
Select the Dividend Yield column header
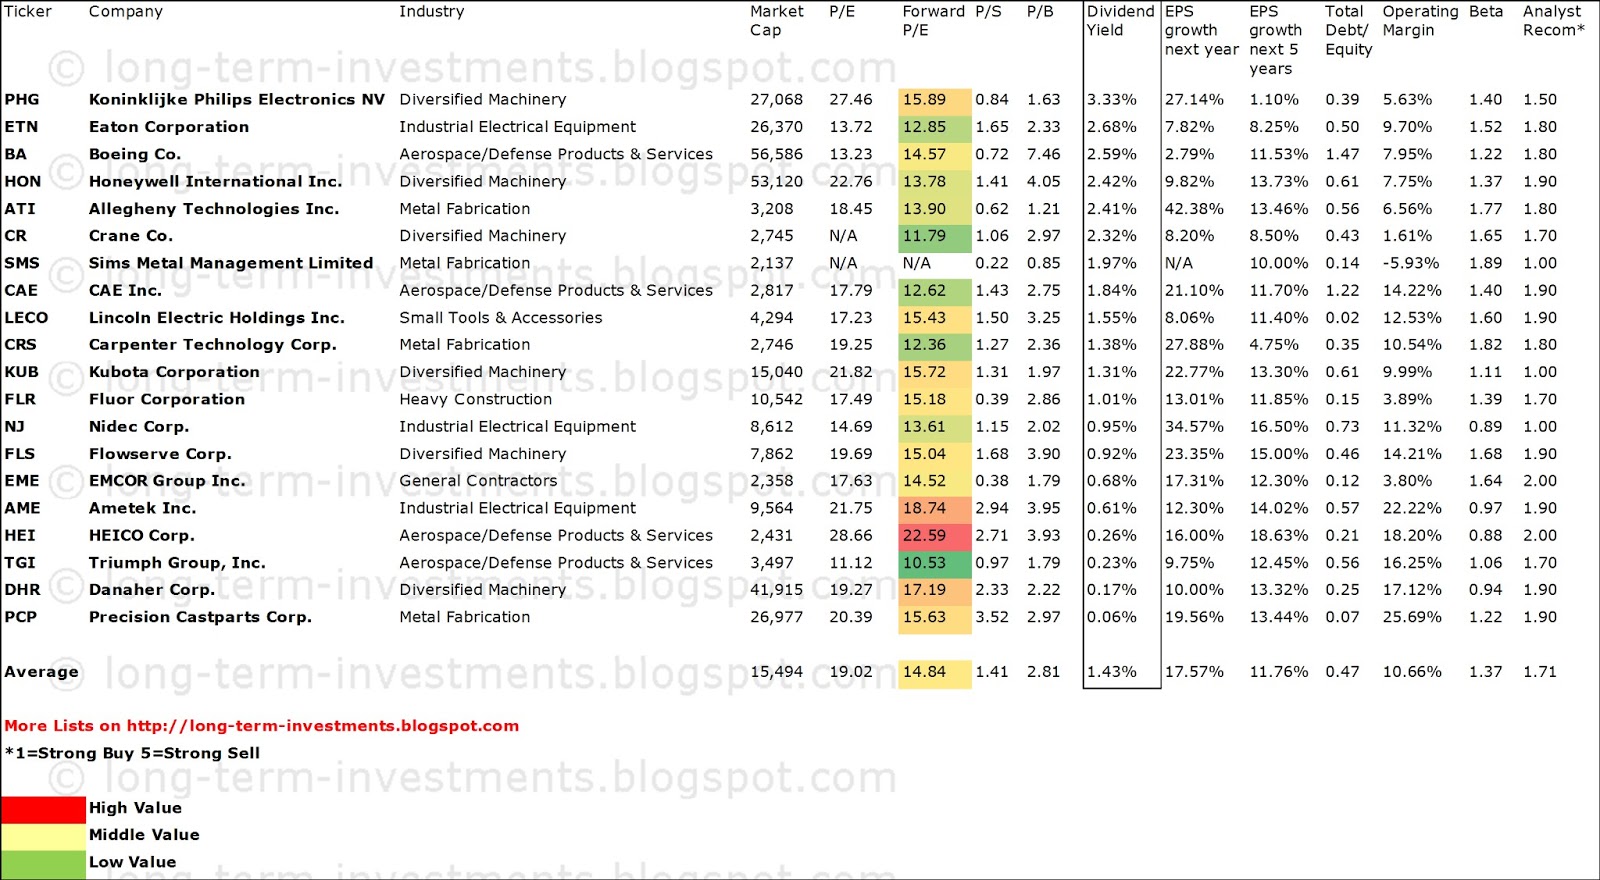coord(1120,21)
